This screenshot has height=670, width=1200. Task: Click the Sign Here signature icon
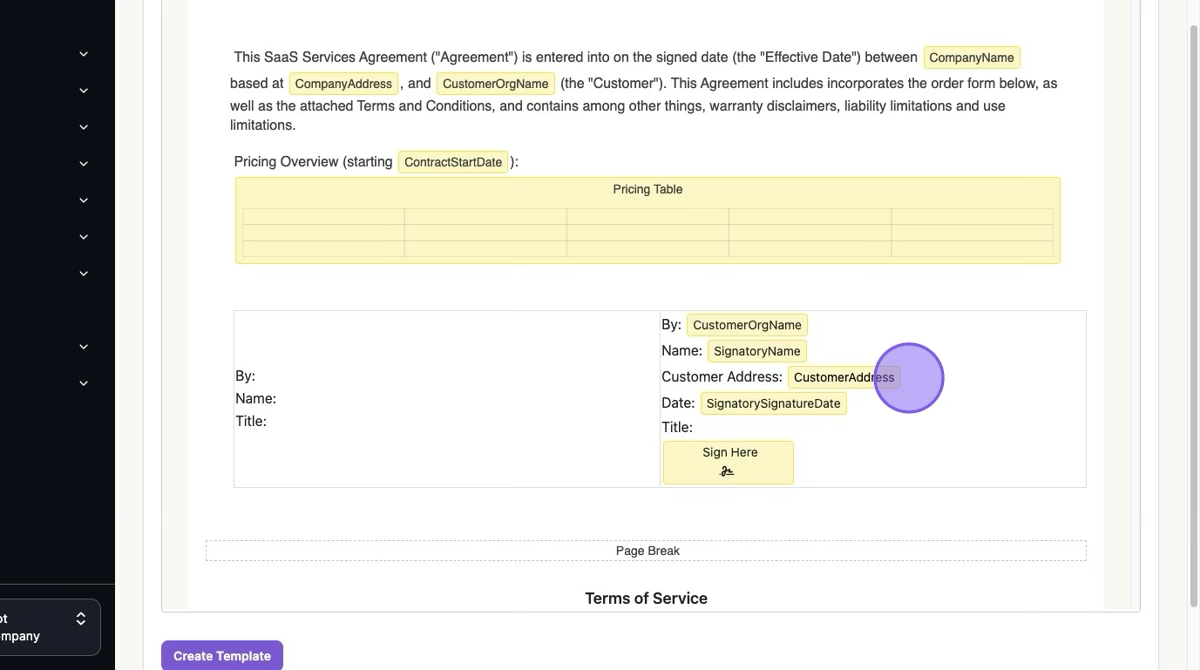(x=727, y=471)
